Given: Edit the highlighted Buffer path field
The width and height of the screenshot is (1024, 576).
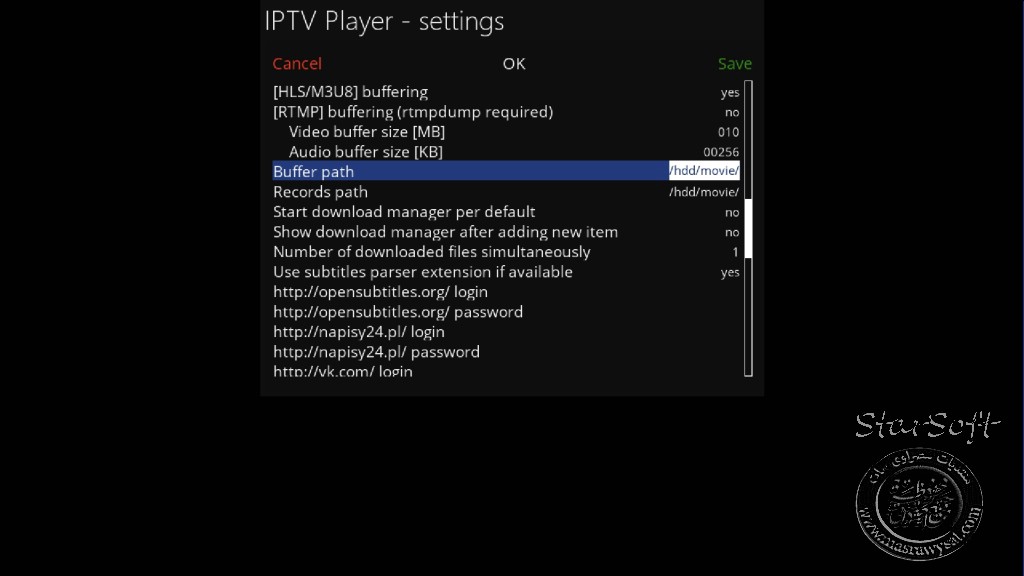Looking at the screenshot, I should [506, 171].
